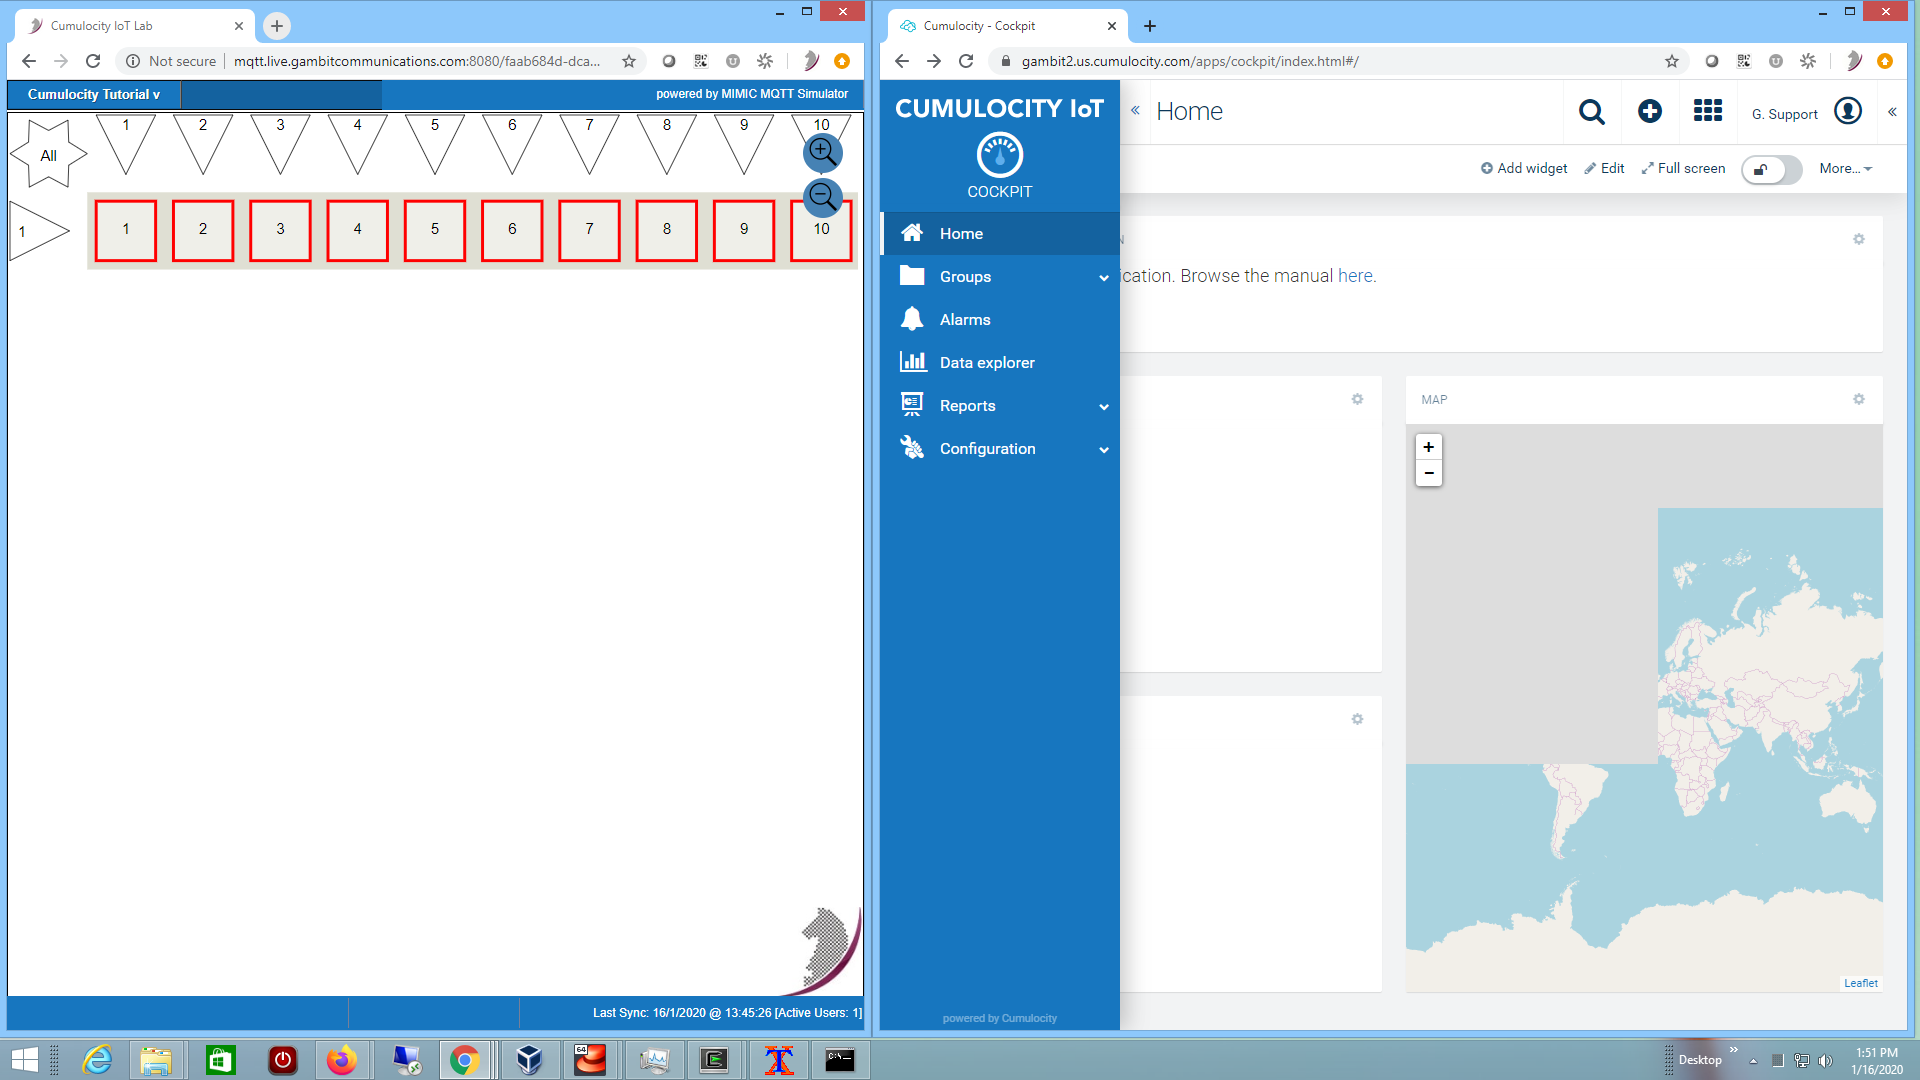Collapse the right drawer double chevron
1920x1080 pixels.
1892,112
